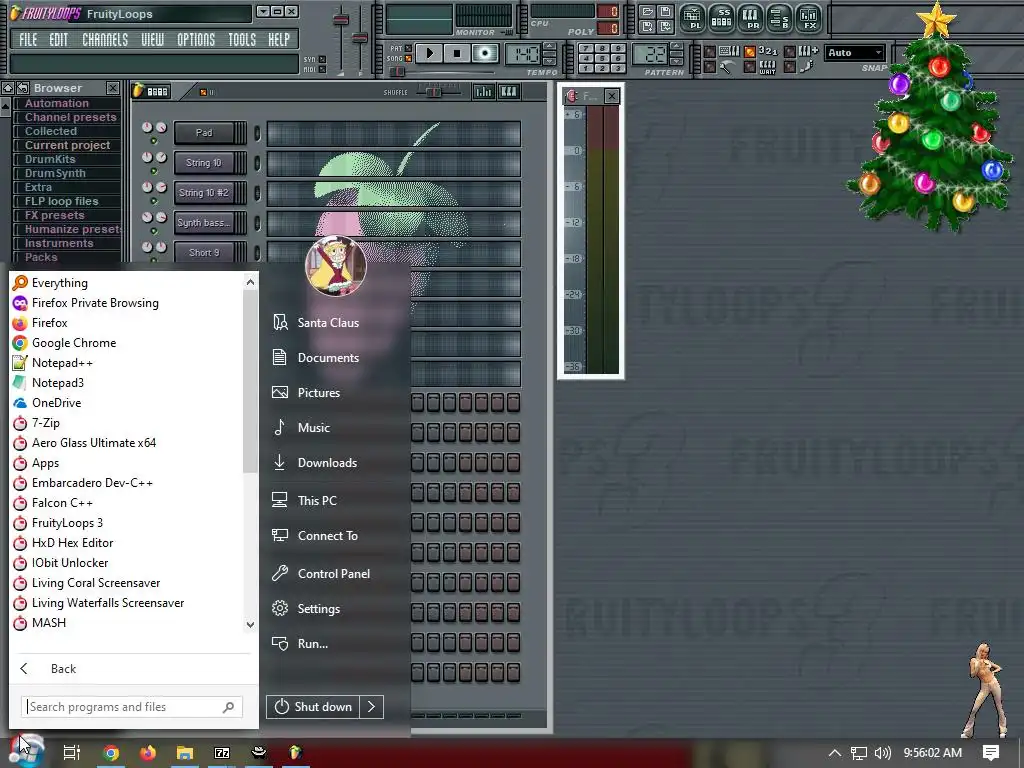Click the browser home icon

click(x=8, y=88)
